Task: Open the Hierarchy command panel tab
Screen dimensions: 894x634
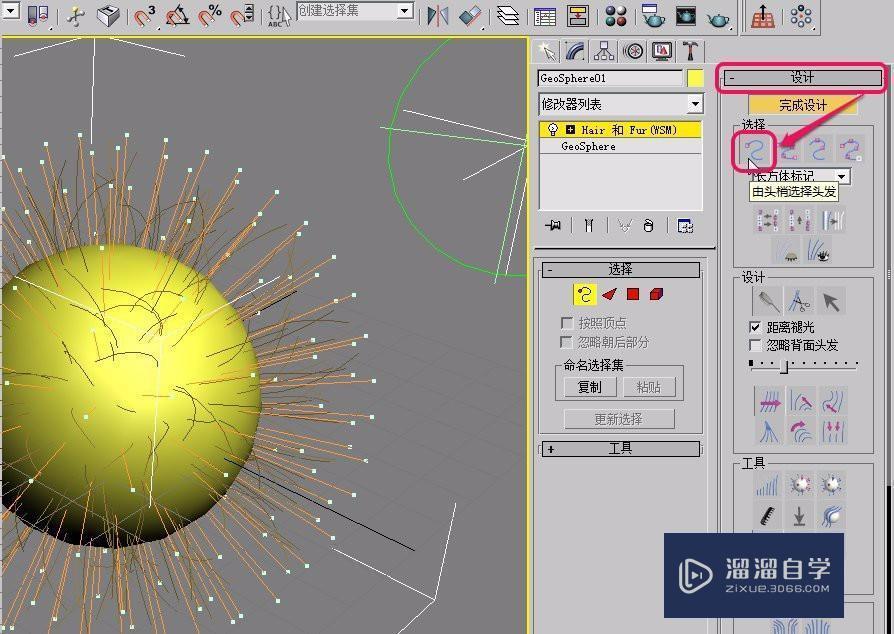Action: point(604,51)
